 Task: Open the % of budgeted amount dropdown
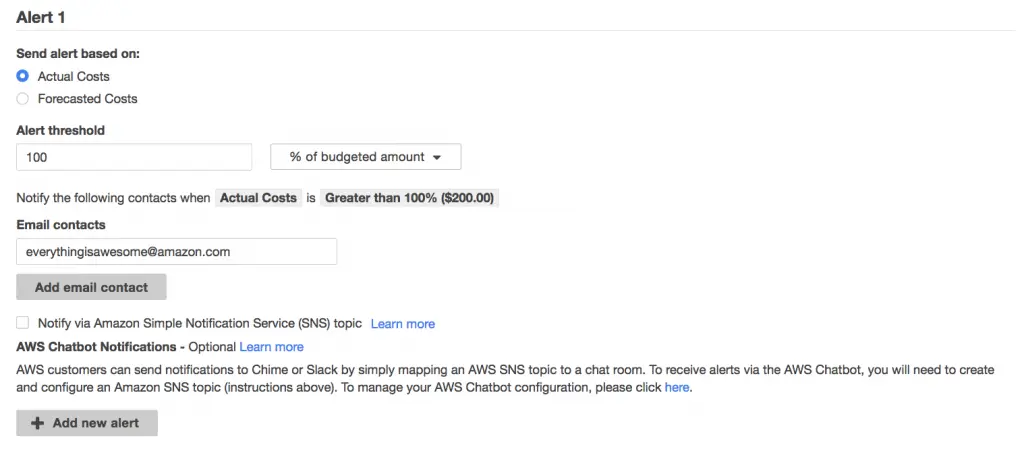366,157
